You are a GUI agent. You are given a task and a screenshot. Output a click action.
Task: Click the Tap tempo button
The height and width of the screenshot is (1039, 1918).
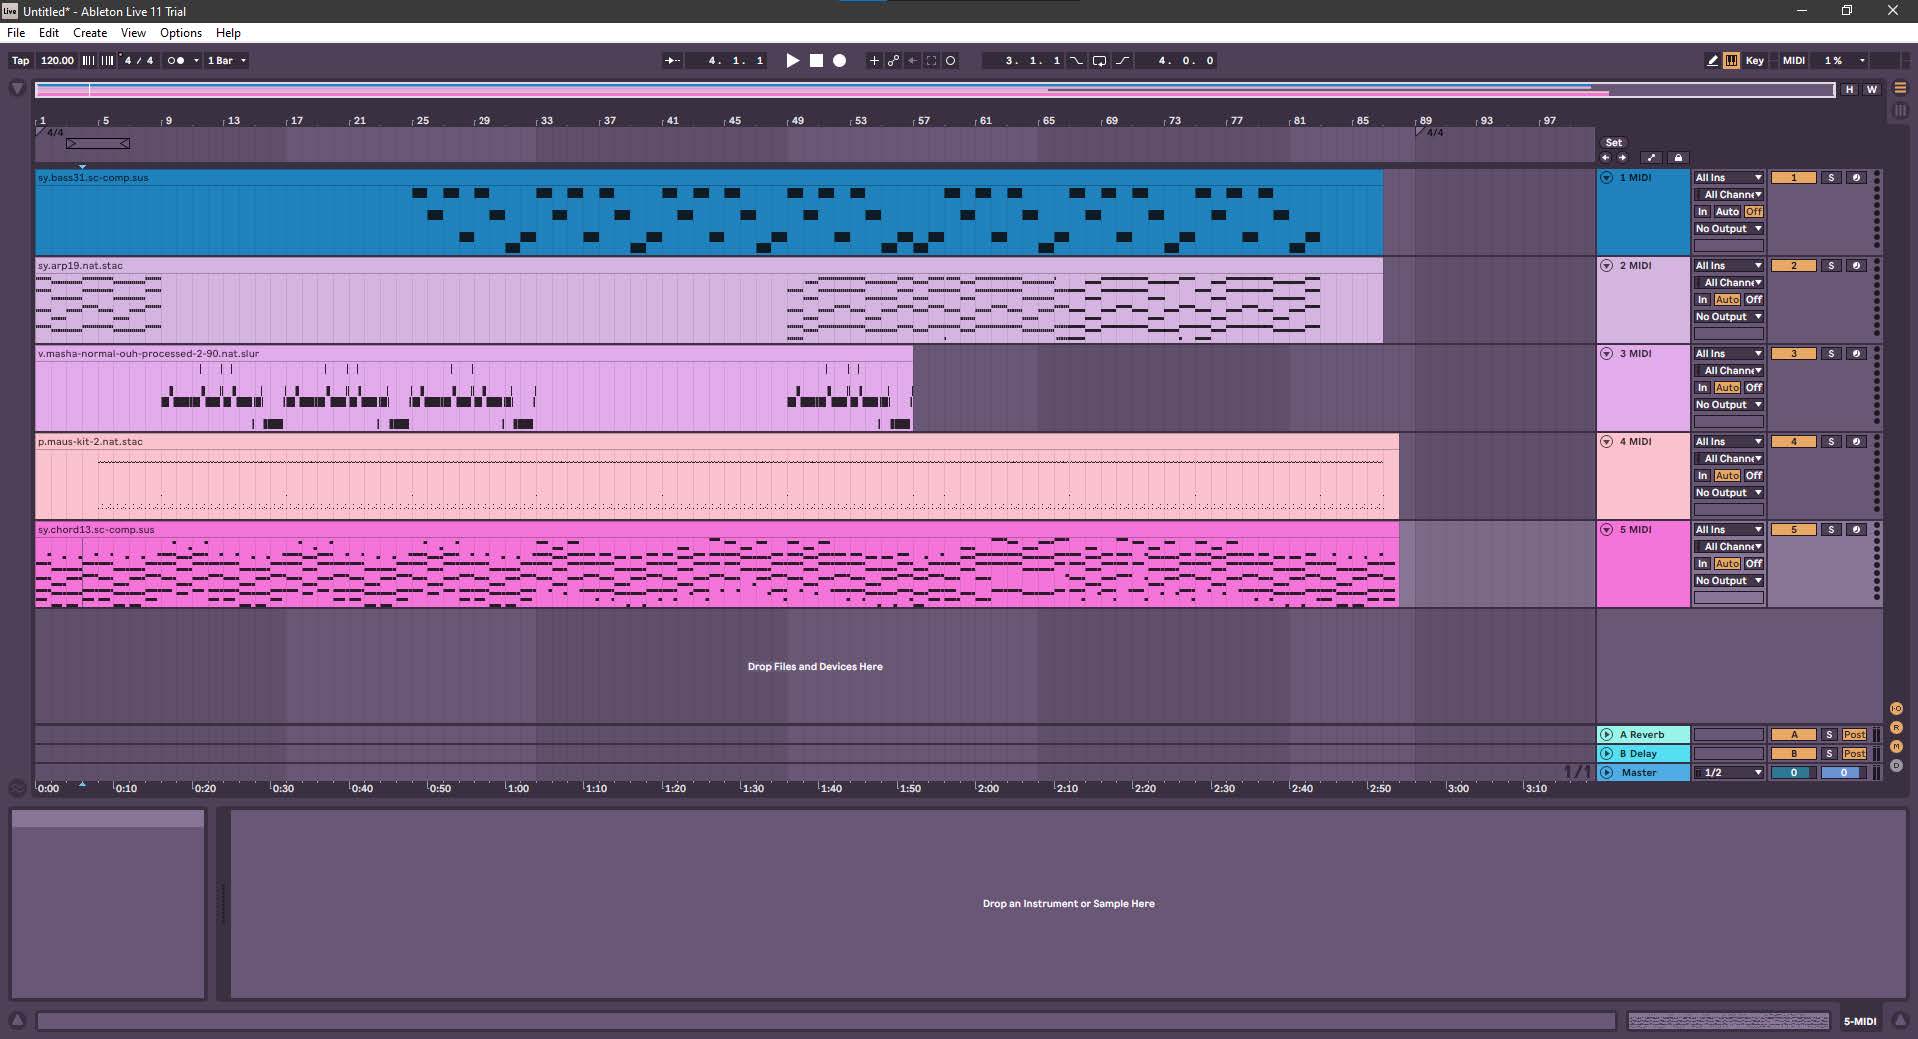(20, 61)
